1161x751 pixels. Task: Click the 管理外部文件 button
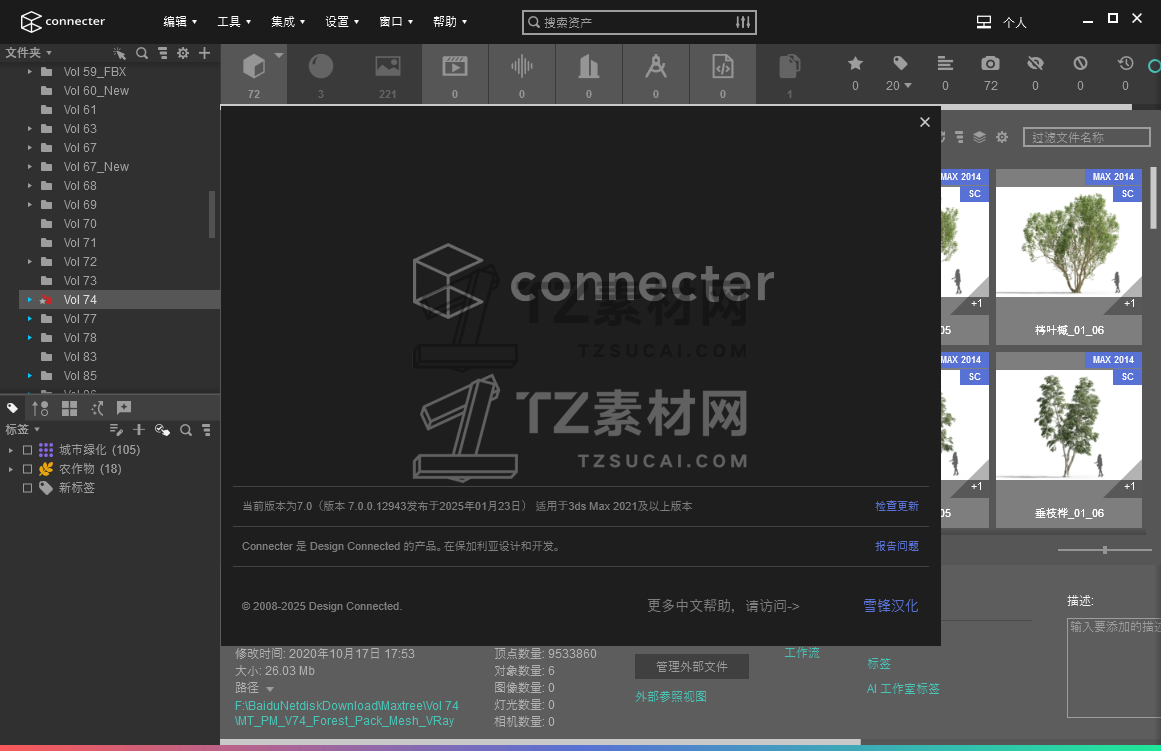[692, 667]
